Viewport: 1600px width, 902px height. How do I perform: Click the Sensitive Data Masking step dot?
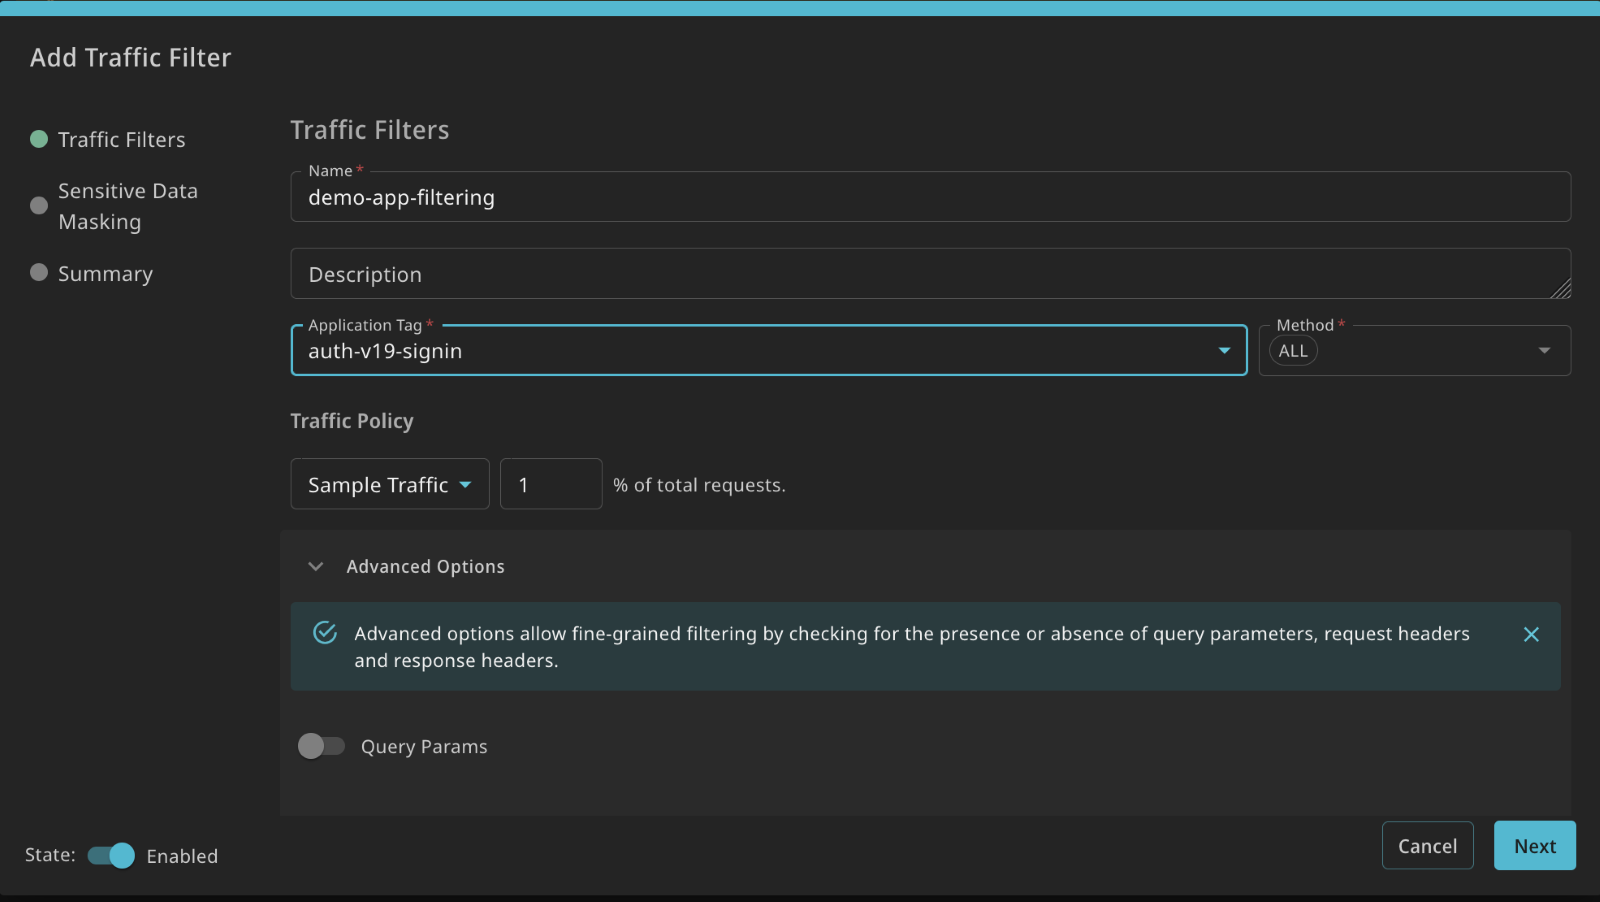click(39, 205)
